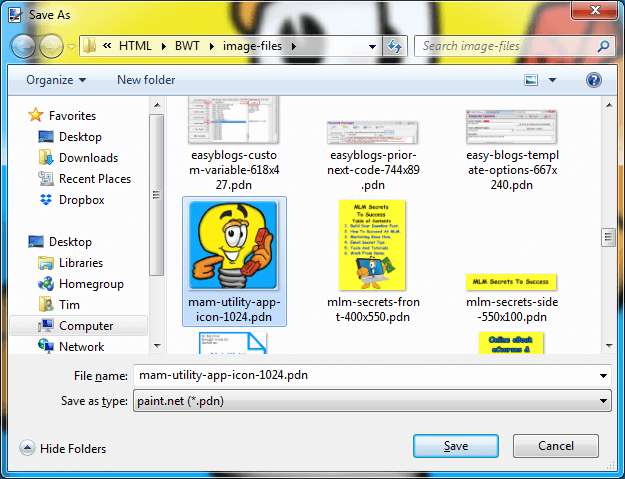
Task: Click the Save button
Action: click(456, 446)
